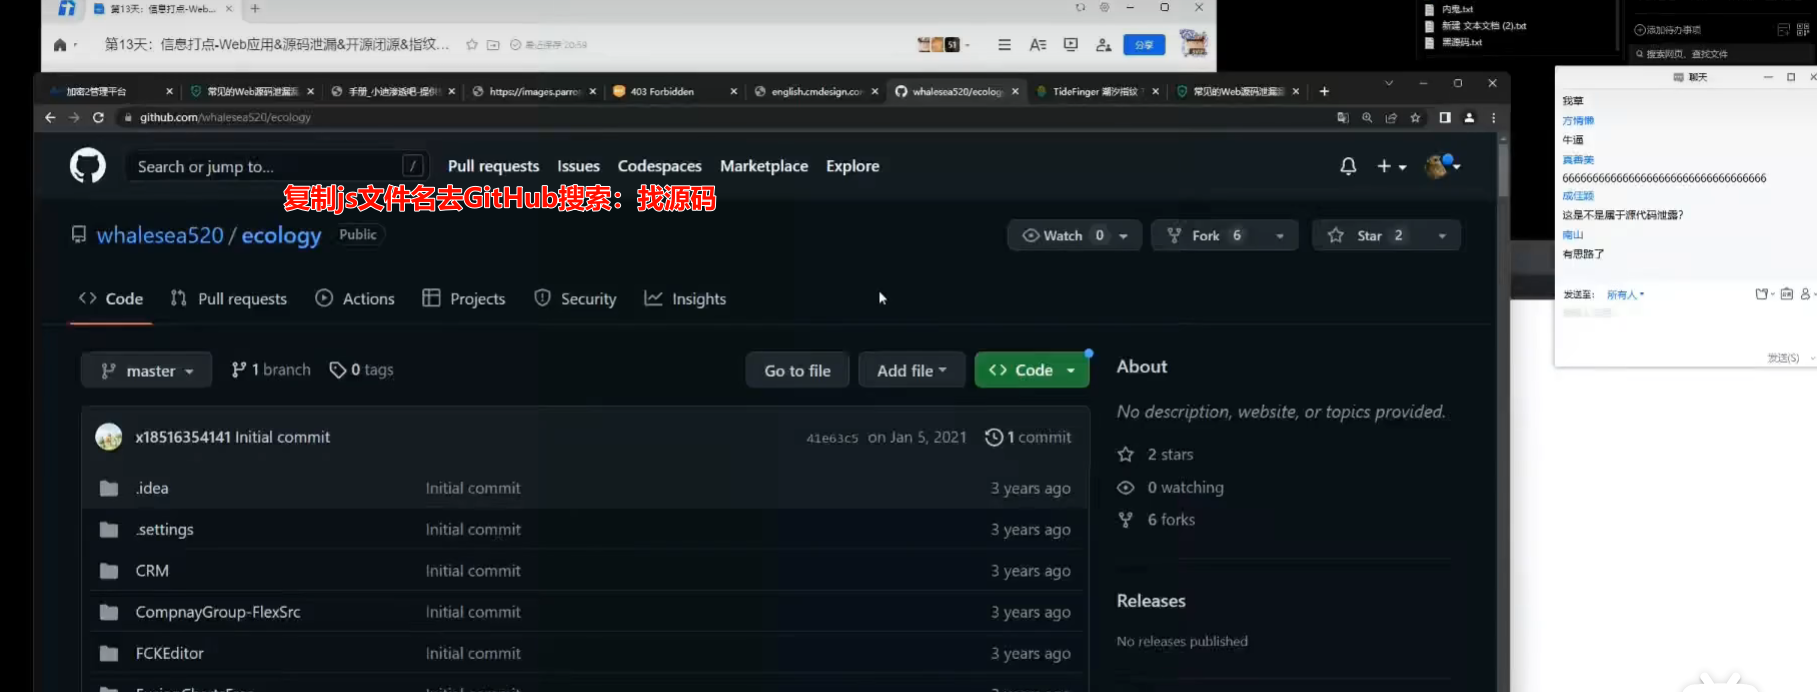The width and height of the screenshot is (1817, 692).
Task: Open the Chrome three-dot menu
Action: (1493, 117)
